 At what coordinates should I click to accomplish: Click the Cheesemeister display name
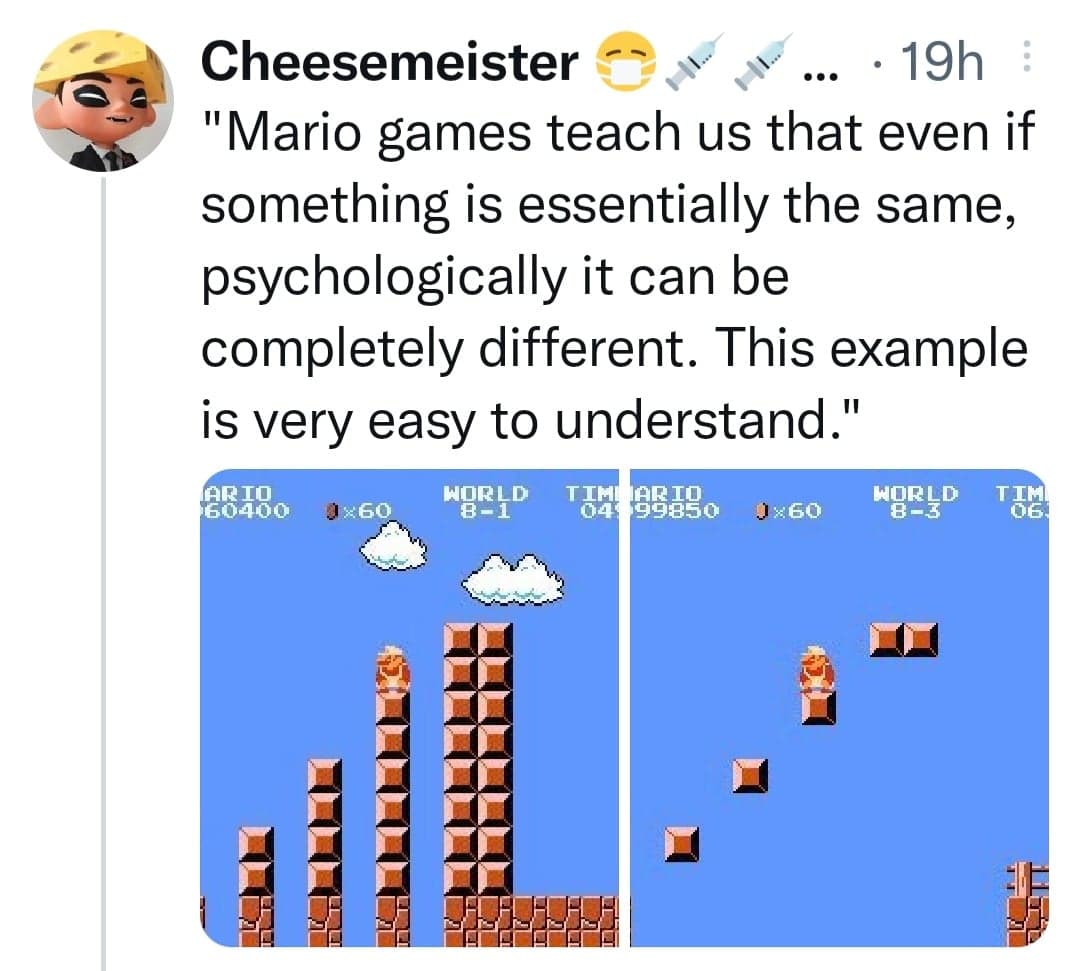click(390, 62)
